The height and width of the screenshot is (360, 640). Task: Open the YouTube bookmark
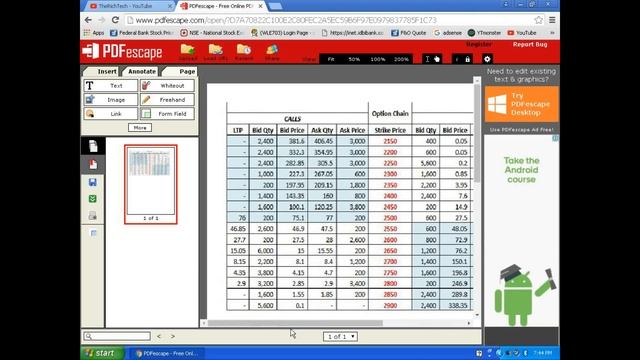point(522,33)
